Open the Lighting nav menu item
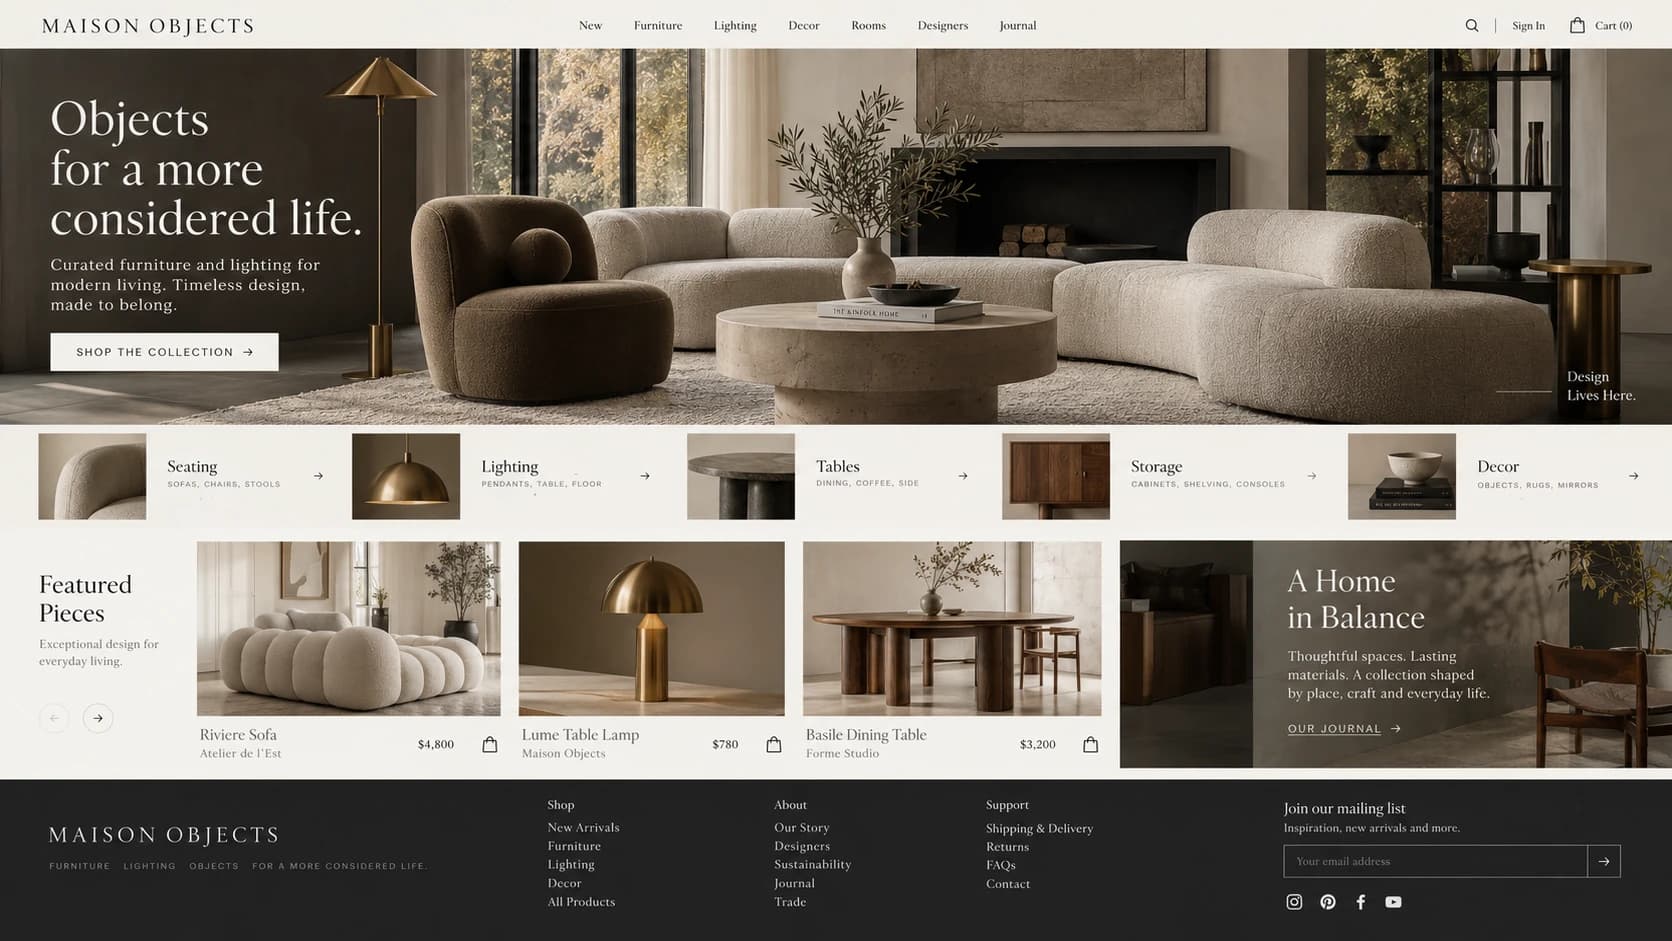1672x941 pixels. pos(735,26)
